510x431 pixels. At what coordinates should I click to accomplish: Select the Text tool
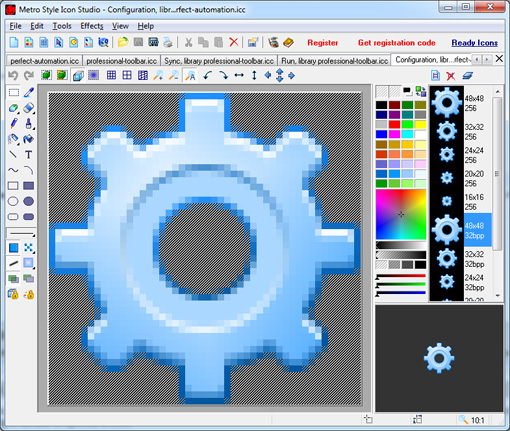29,155
